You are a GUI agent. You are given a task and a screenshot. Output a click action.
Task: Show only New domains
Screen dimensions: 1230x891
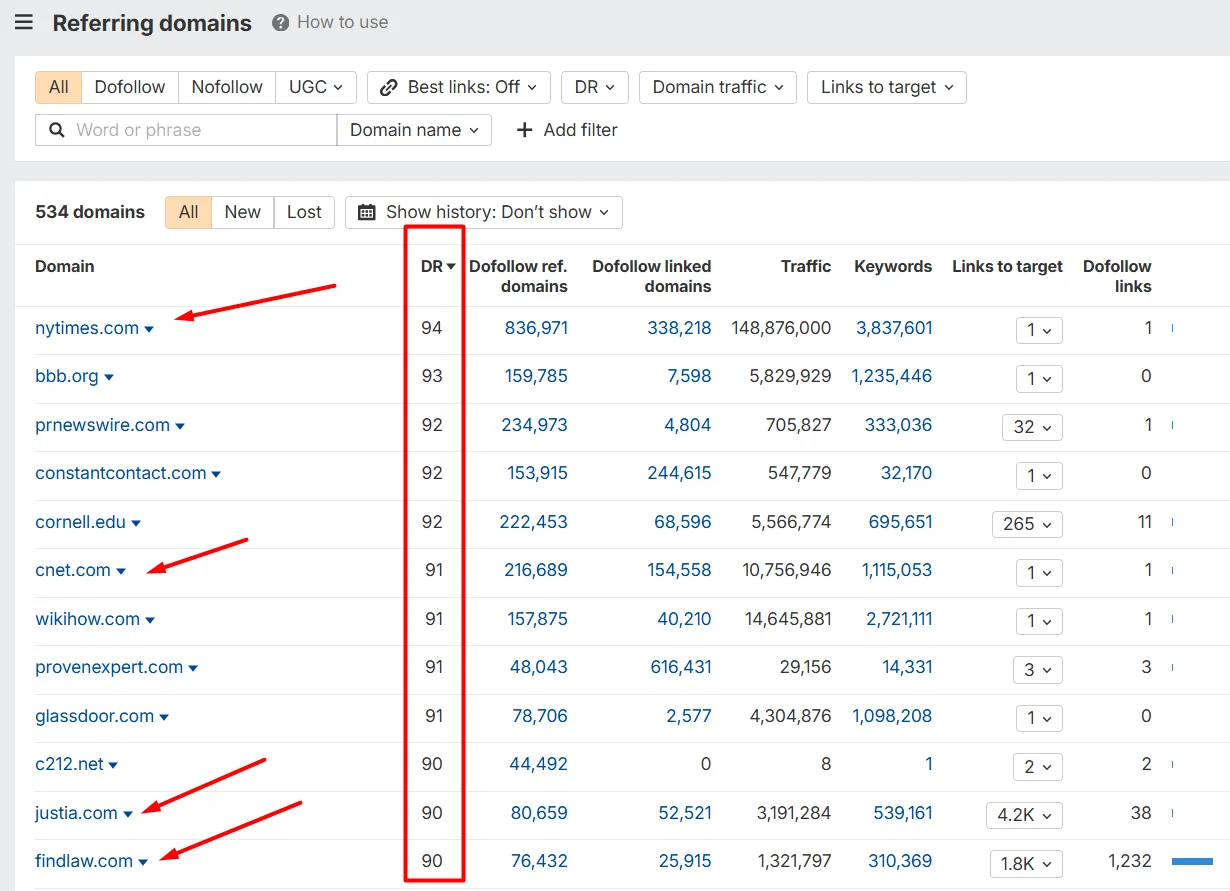(x=243, y=212)
